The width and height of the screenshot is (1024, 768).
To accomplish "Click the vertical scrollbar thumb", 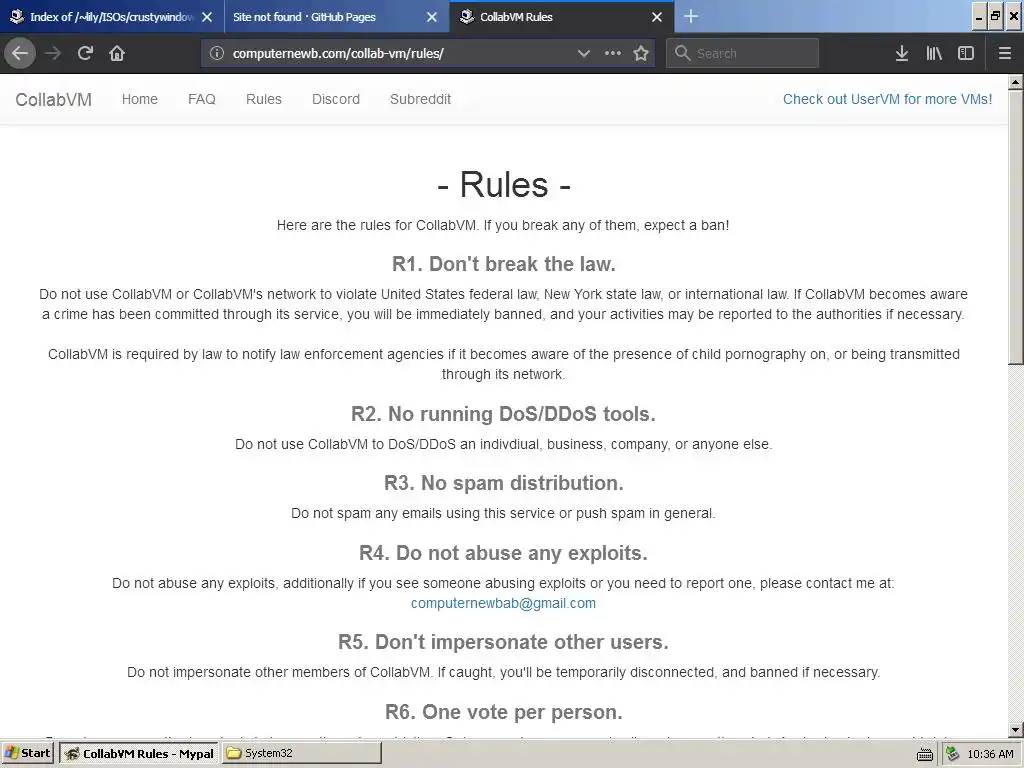I will point(1016,227).
